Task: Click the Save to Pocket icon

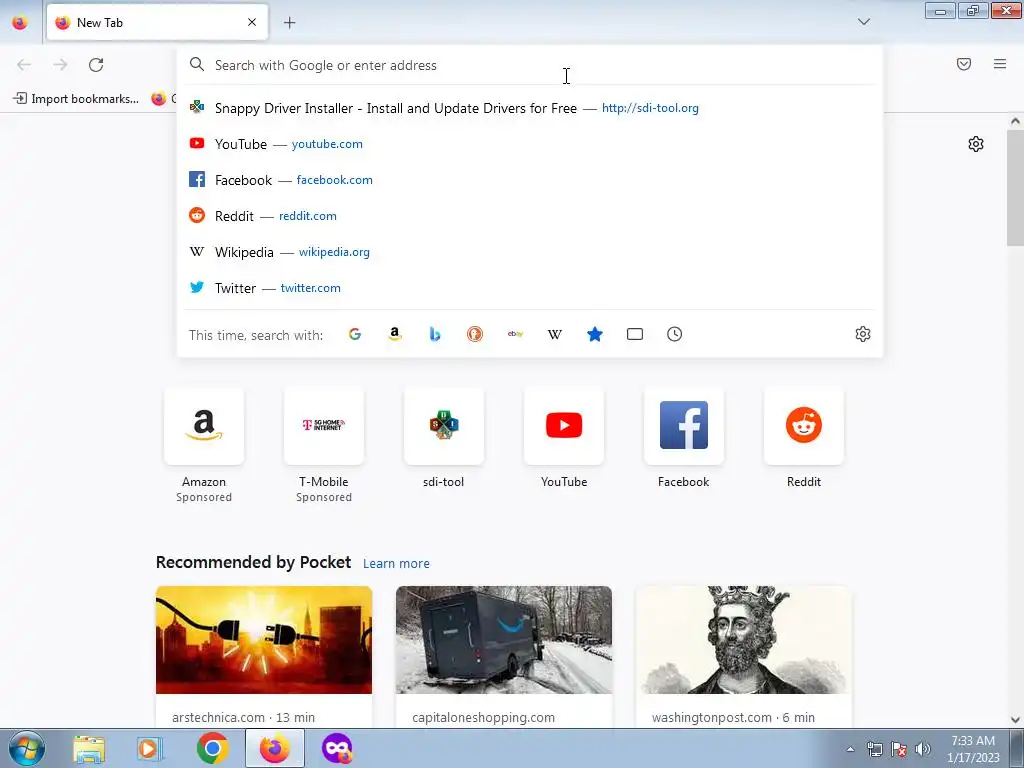Action: [x=964, y=64]
